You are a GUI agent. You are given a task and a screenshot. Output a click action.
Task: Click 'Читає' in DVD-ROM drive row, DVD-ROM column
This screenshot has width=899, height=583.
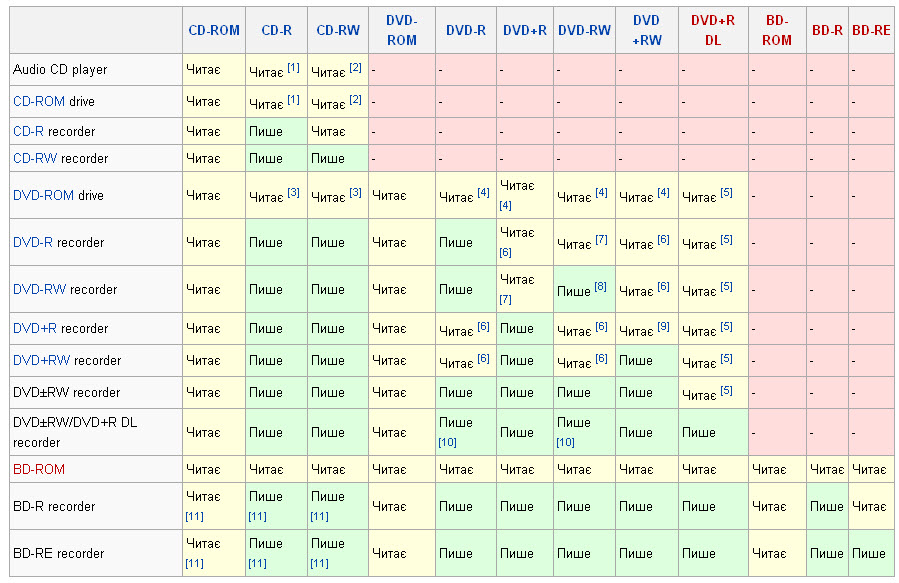pyautogui.click(x=389, y=195)
